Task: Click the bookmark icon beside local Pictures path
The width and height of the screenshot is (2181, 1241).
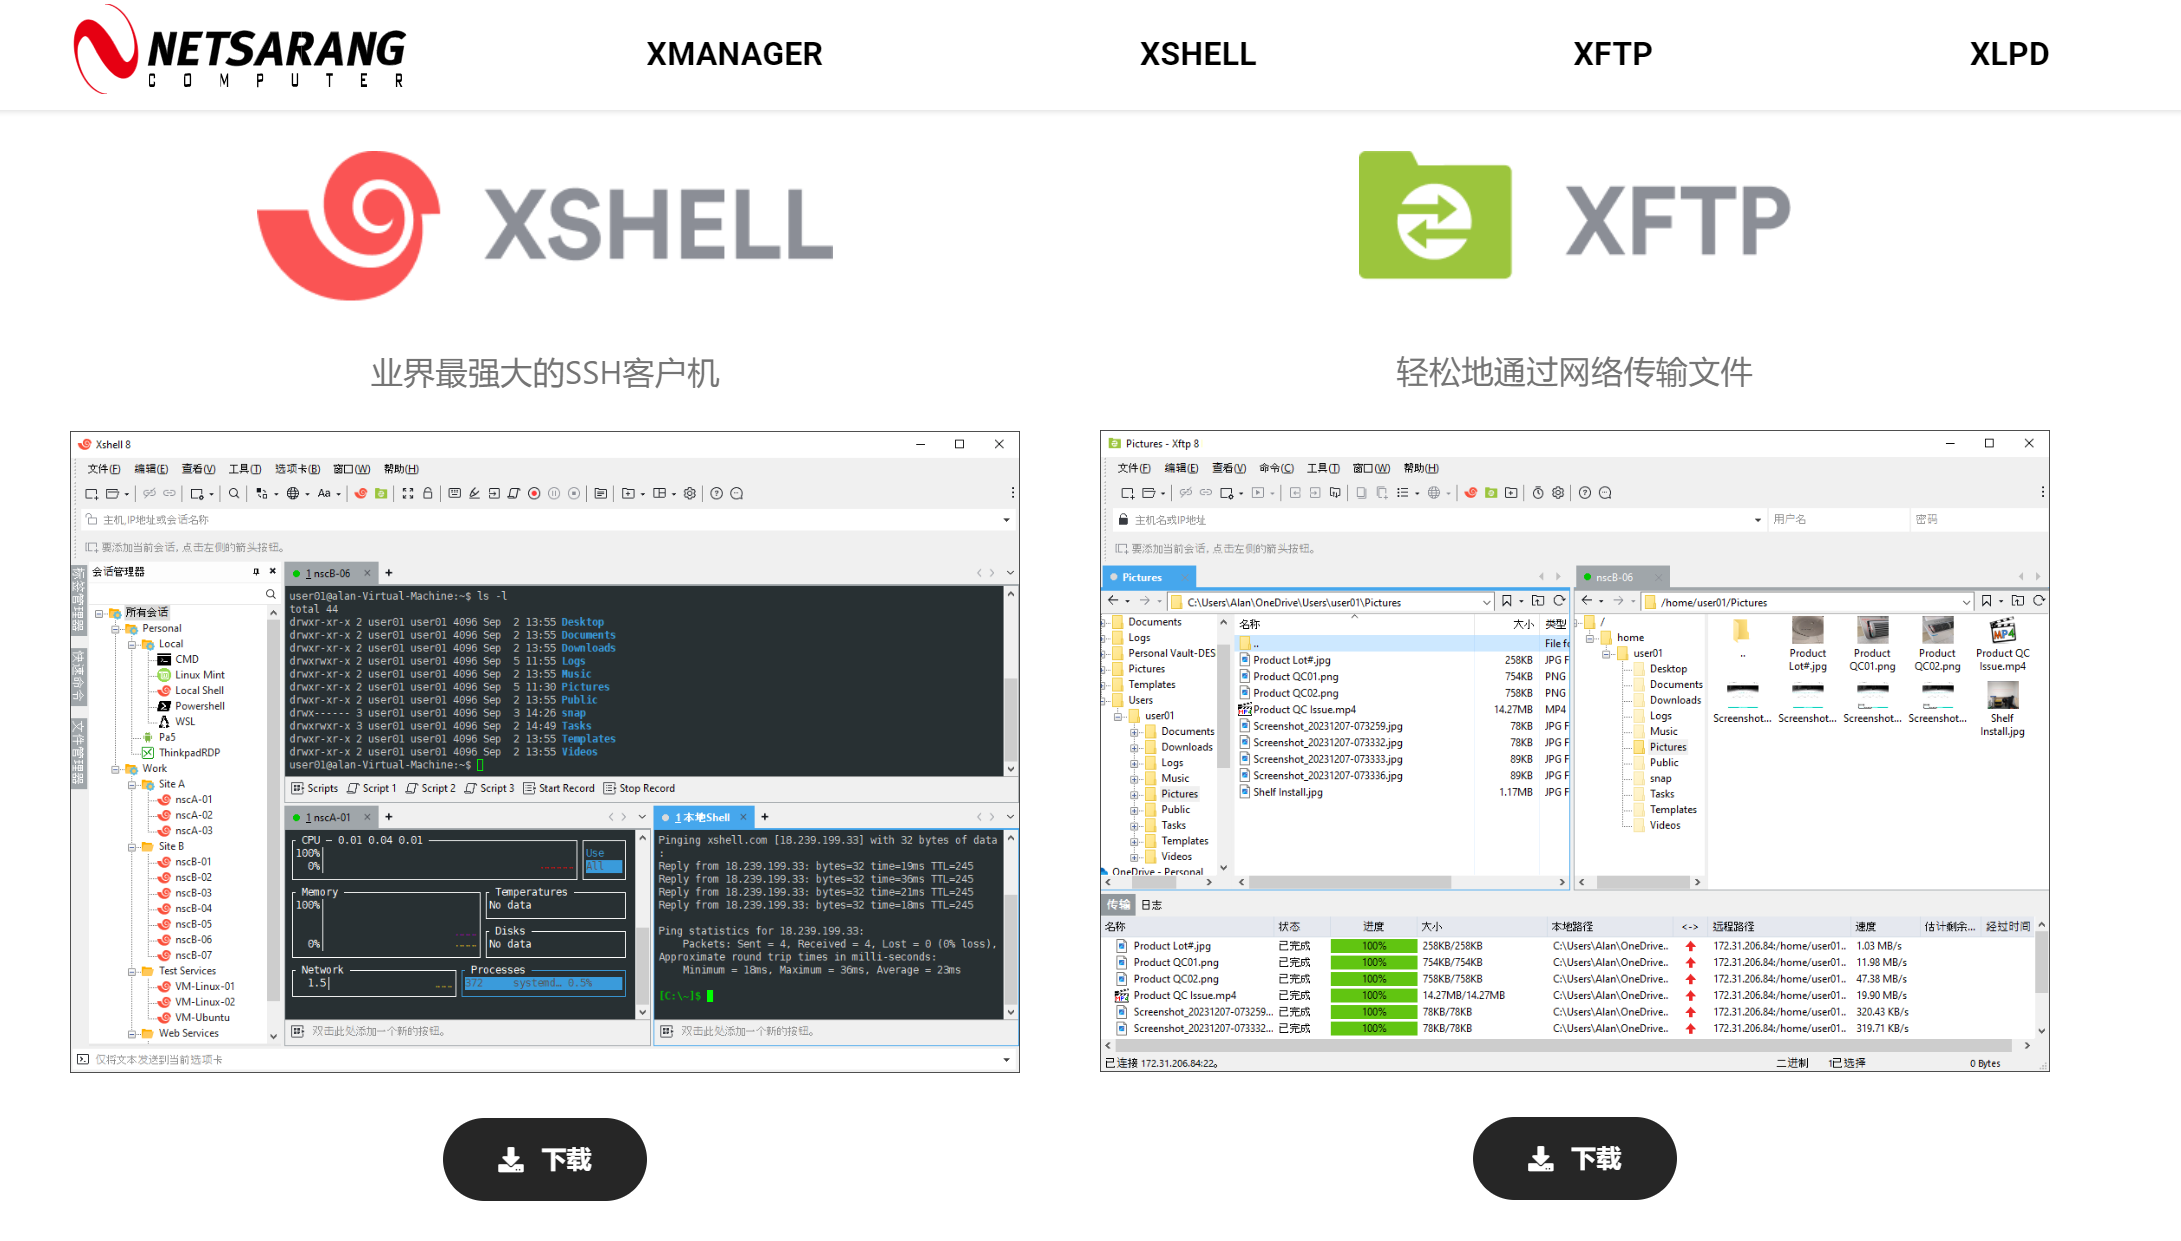Action: coord(1506,601)
